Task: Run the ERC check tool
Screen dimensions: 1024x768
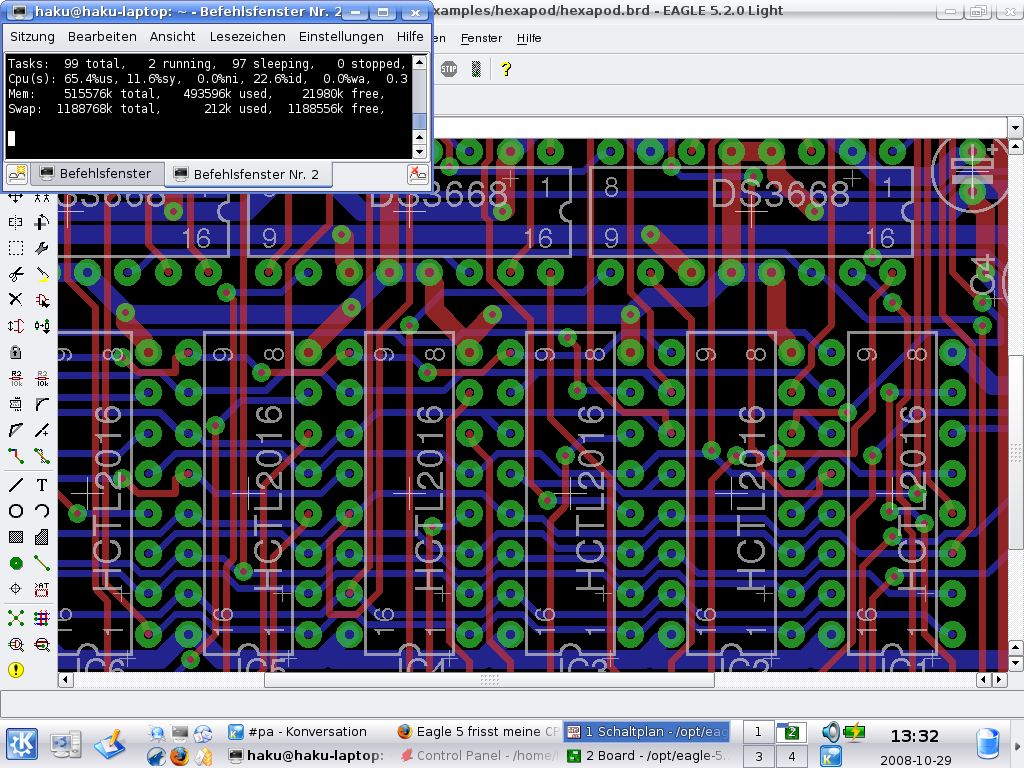Action: pyautogui.click(x=16, y=645)
